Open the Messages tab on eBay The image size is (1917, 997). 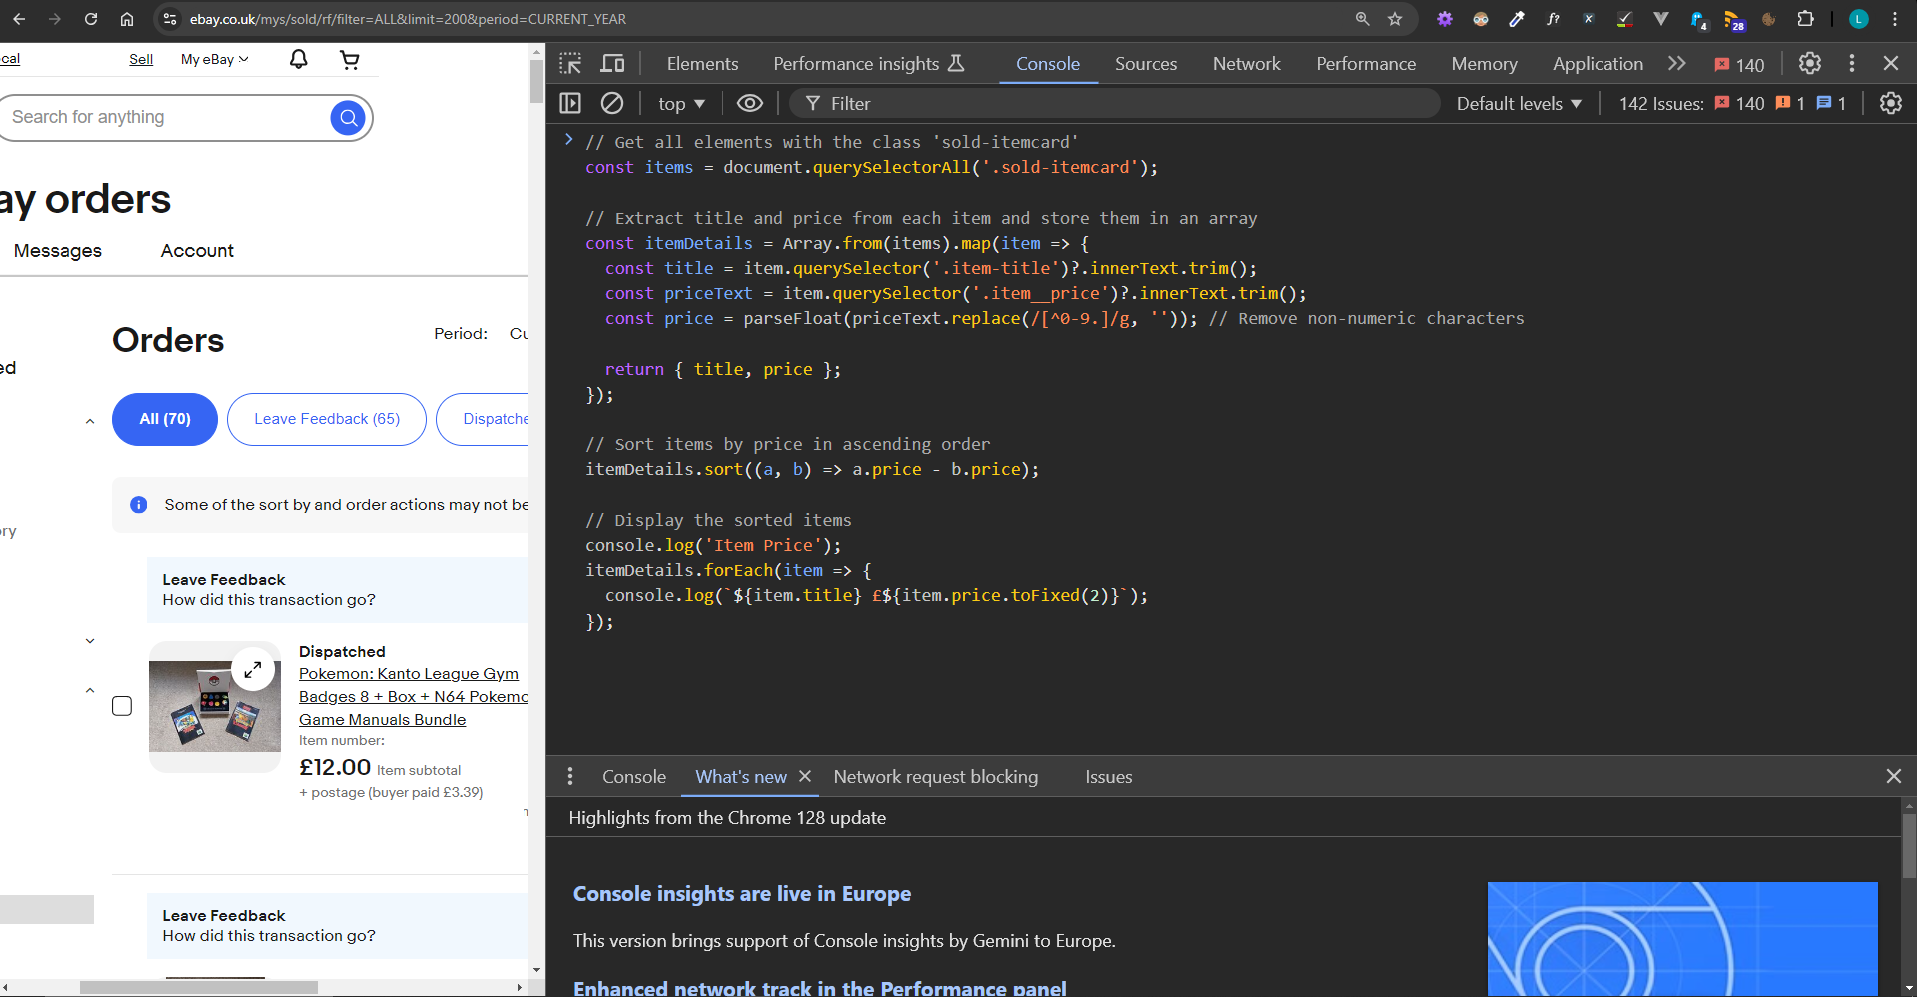coord(58,251)
